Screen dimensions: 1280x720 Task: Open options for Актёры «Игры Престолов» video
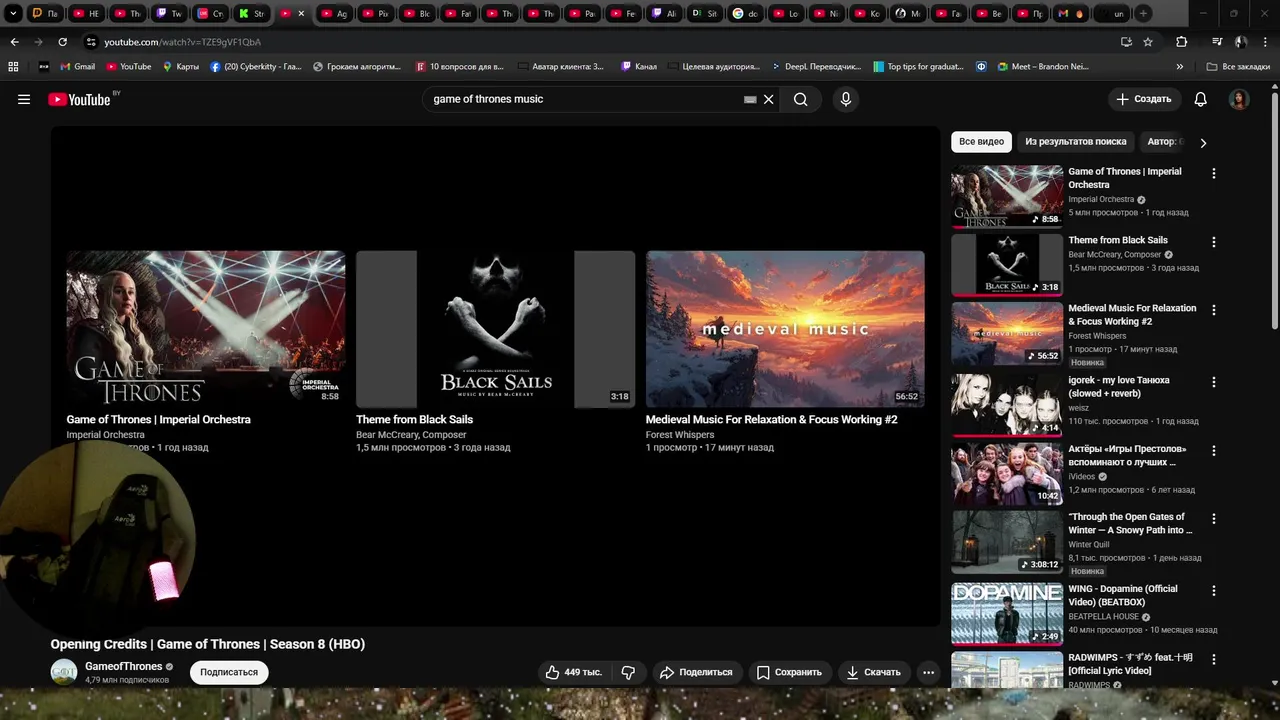pyautogui.click(x=1214, y=451)
